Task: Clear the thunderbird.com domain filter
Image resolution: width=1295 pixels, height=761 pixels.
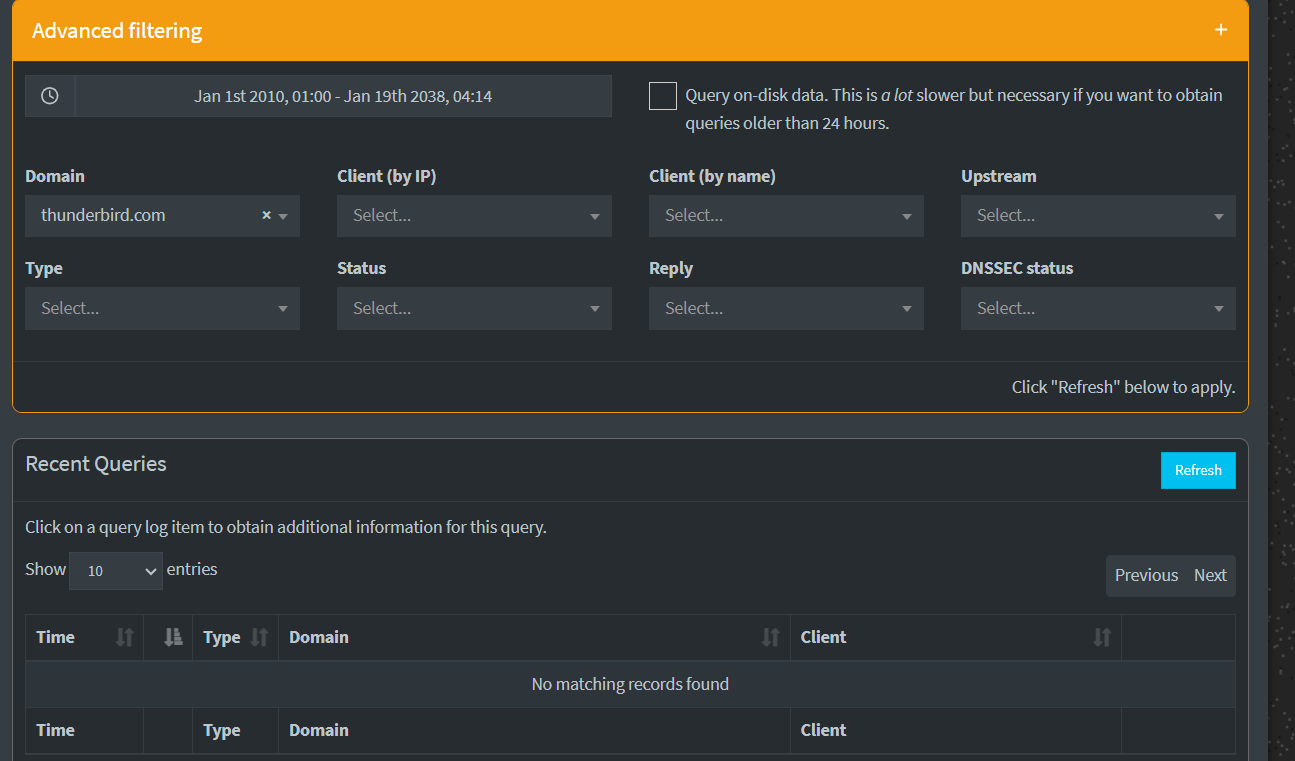Action: point(265,214)
